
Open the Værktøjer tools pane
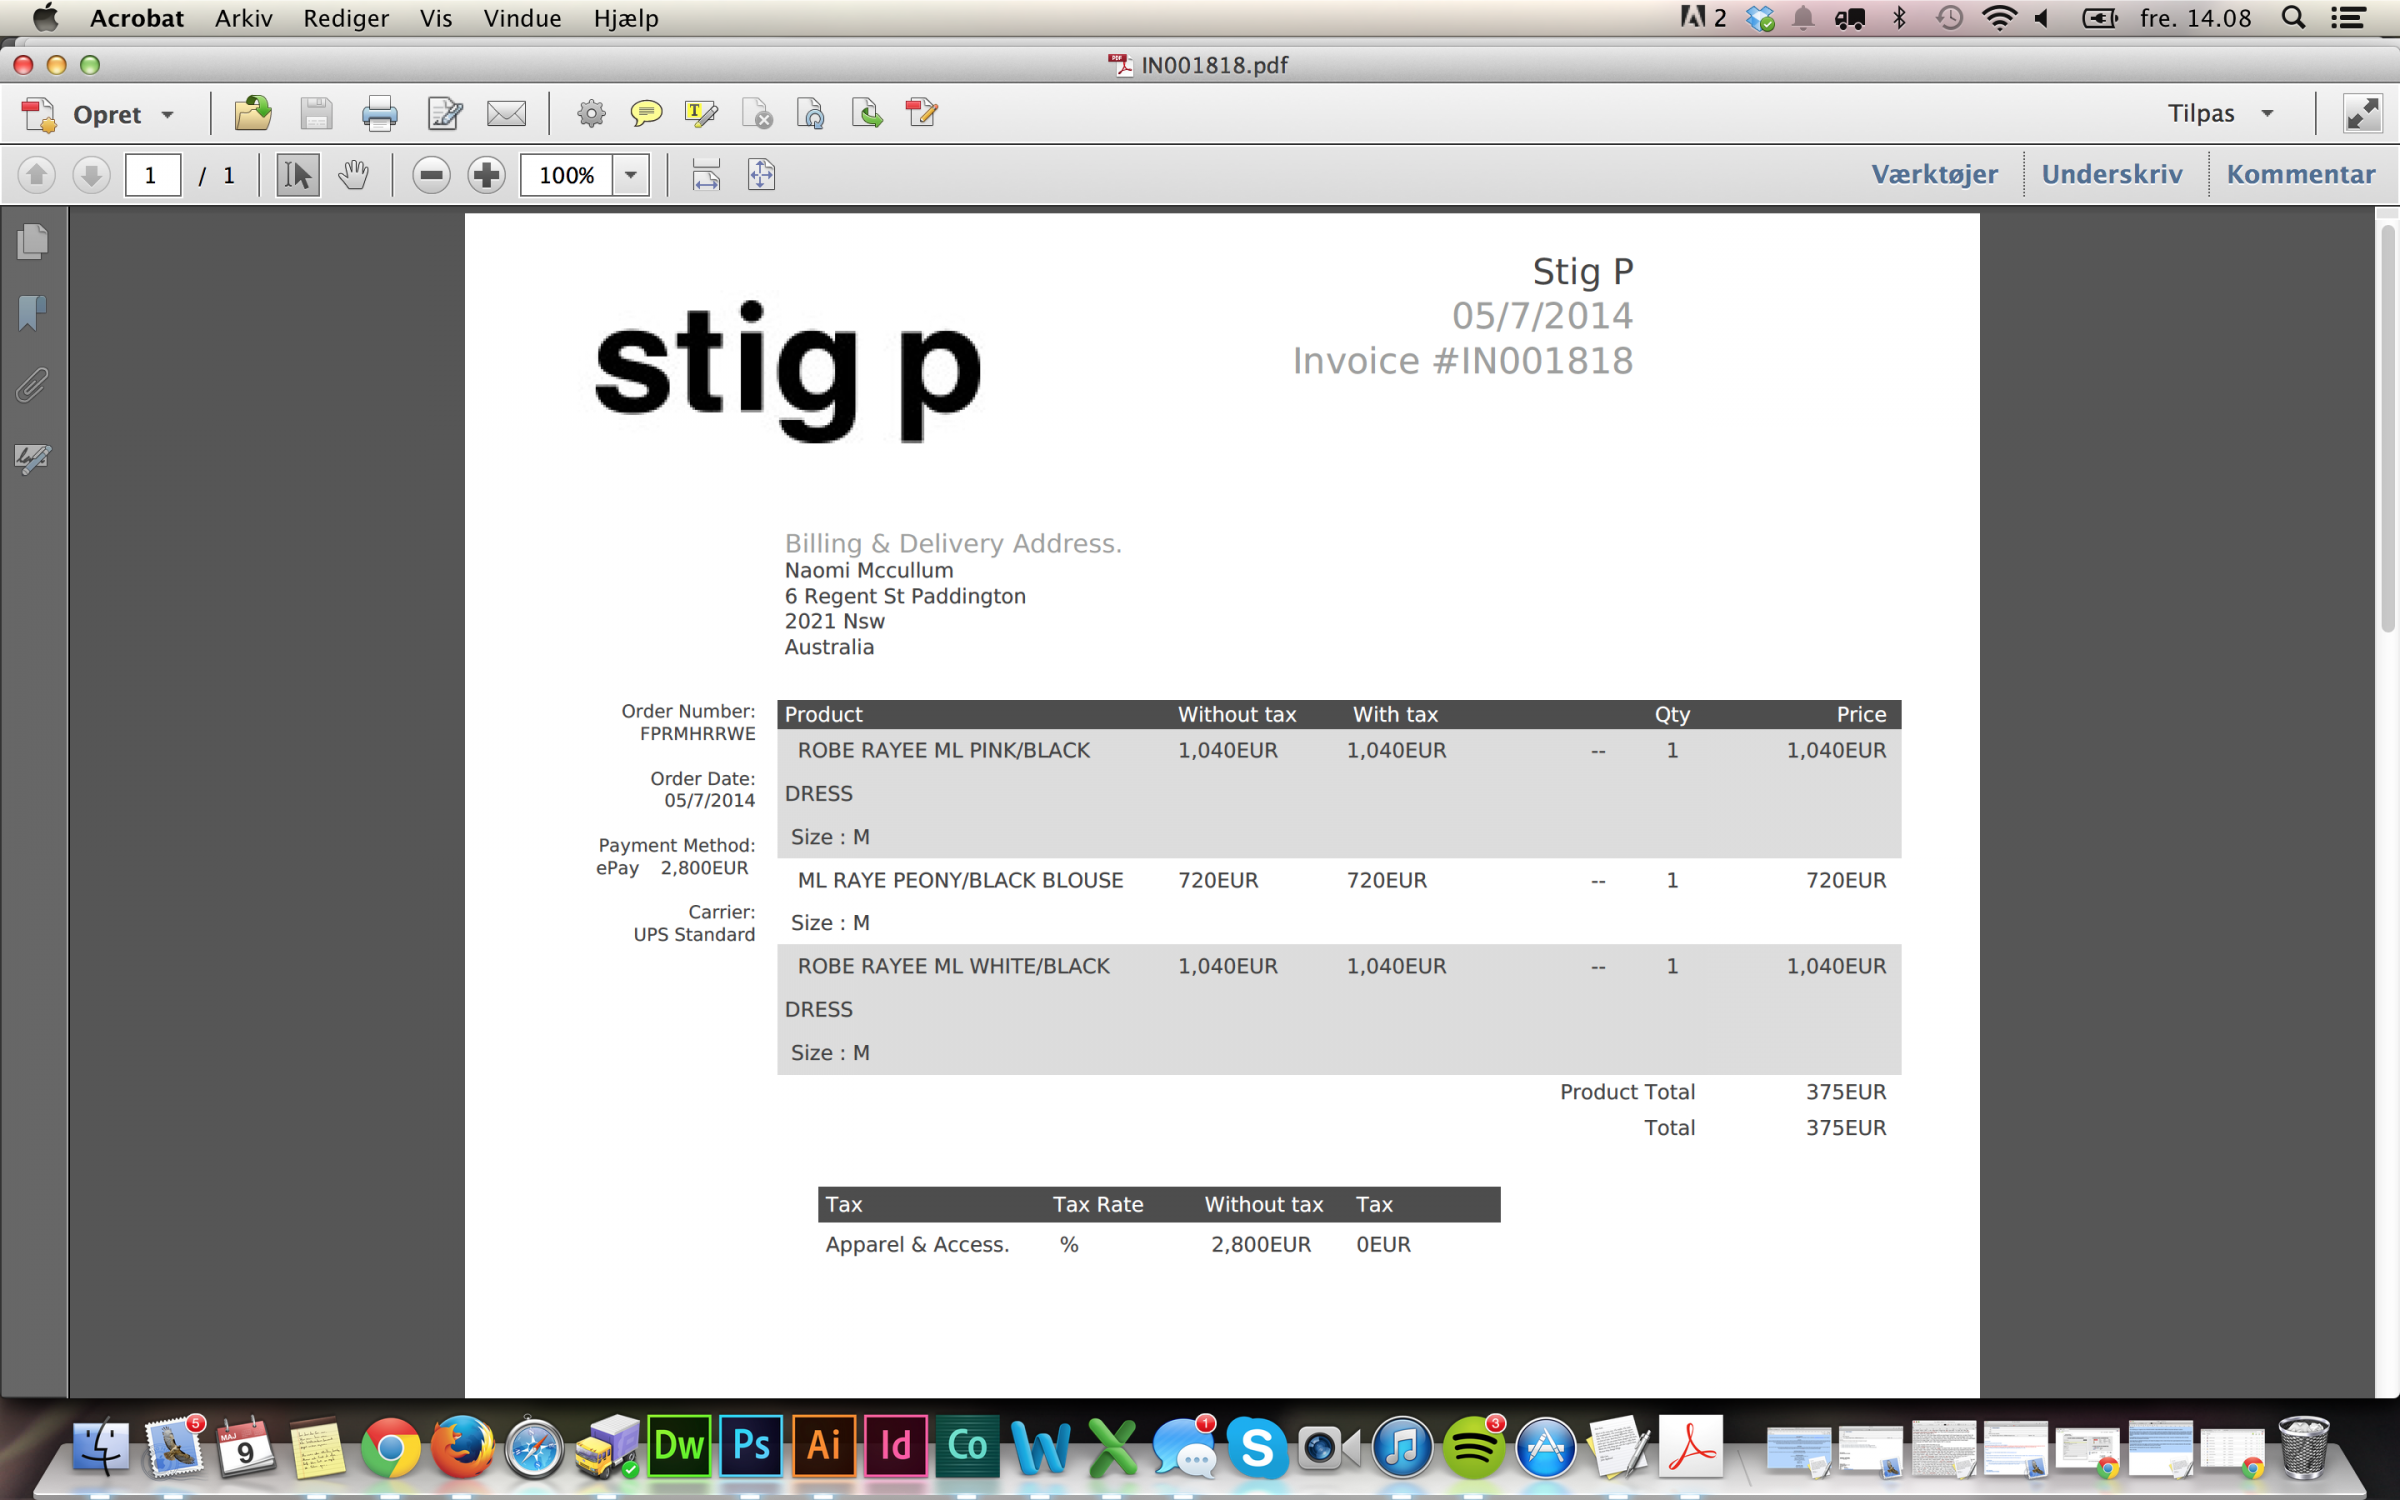click(1934, 174)
